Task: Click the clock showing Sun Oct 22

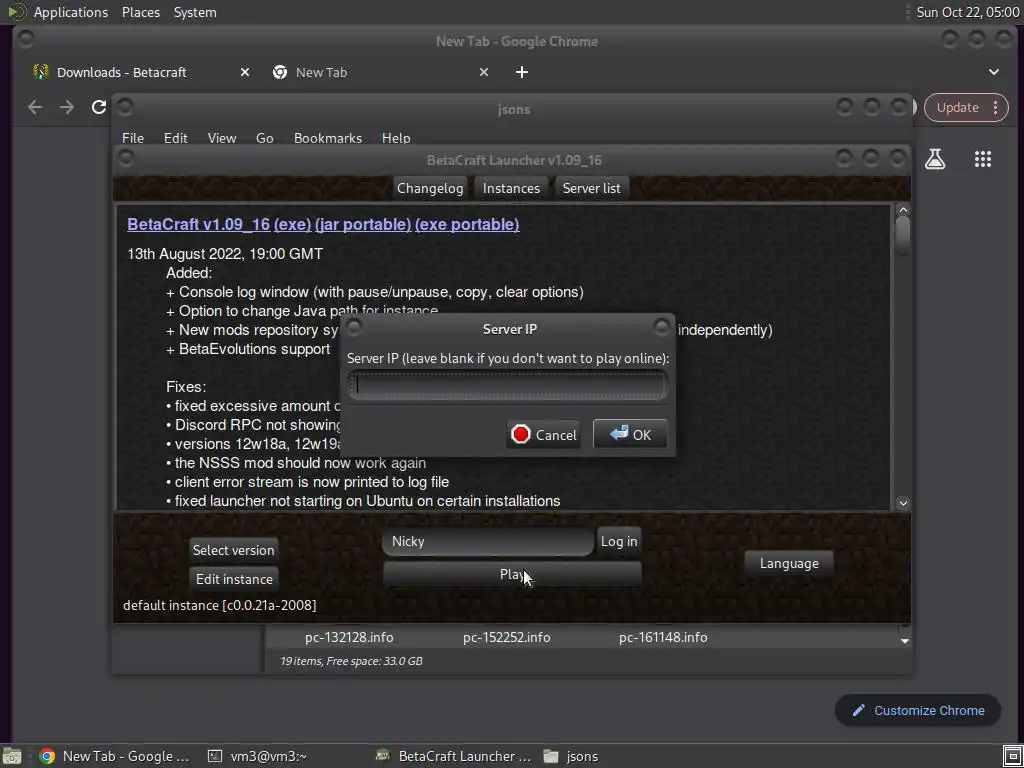Action: point(967,12)
